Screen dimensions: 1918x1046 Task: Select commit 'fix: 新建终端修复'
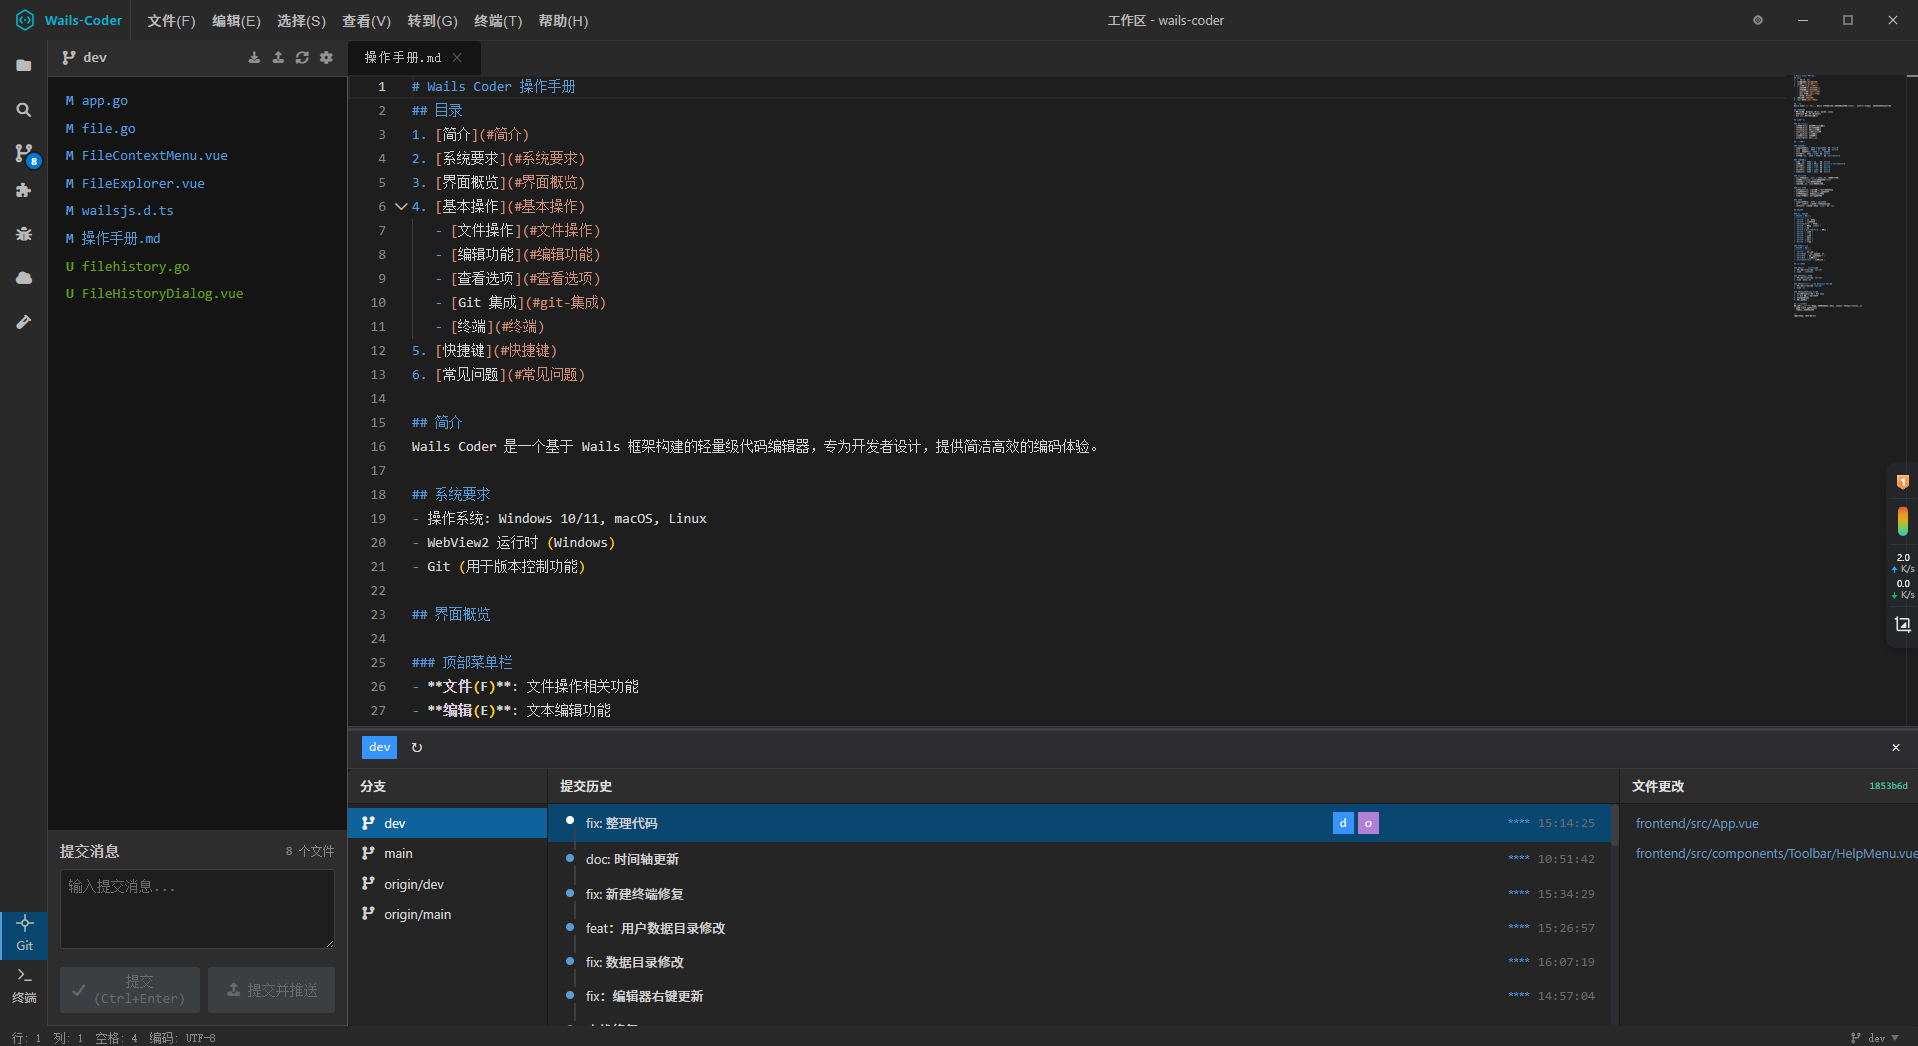[x=1080, y=894]
